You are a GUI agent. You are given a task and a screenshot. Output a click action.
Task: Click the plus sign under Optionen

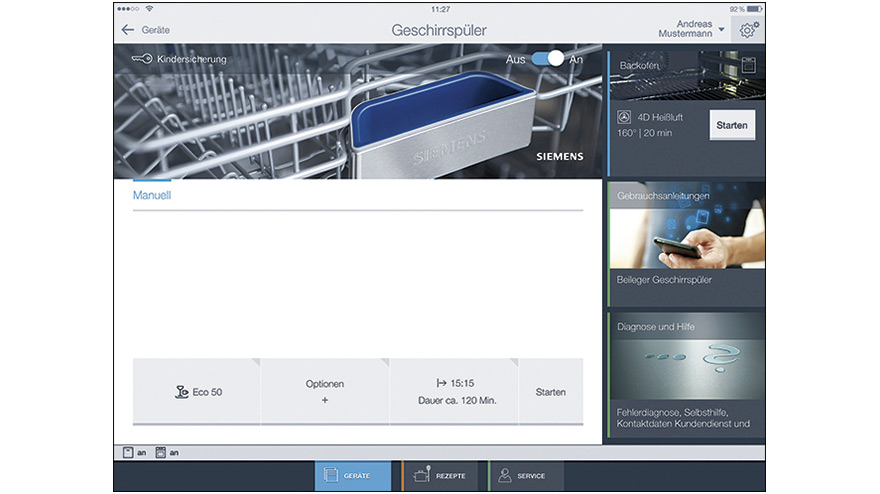tap(325, 400)
